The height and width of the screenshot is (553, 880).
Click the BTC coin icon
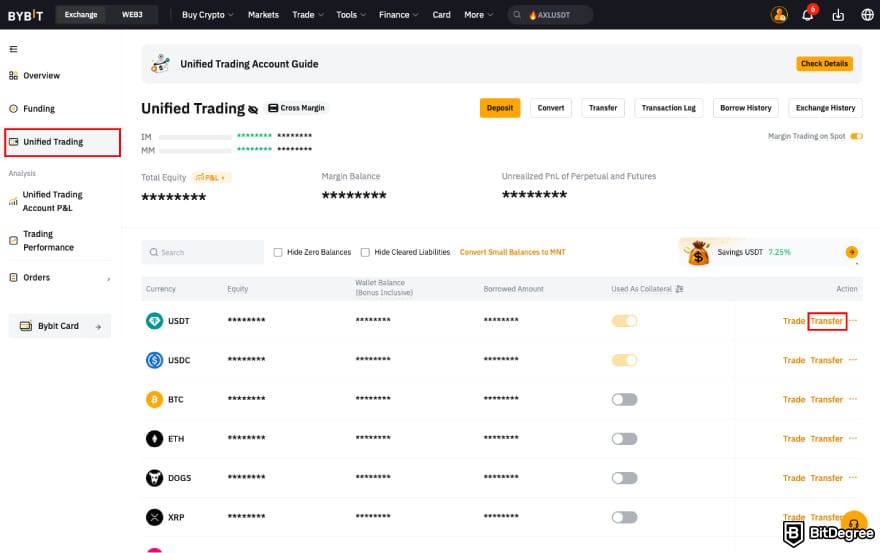click(154, 399)
